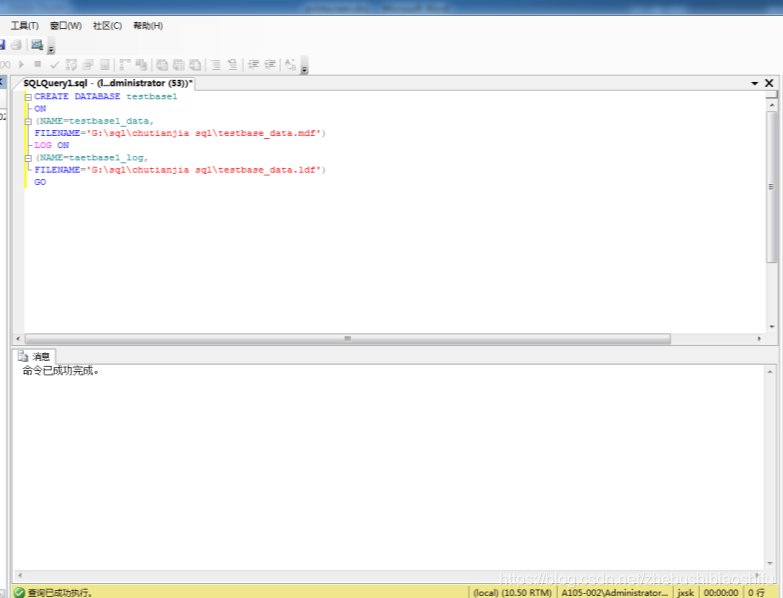Click the editor horizontal scroll right arrow

pos(759,338)
